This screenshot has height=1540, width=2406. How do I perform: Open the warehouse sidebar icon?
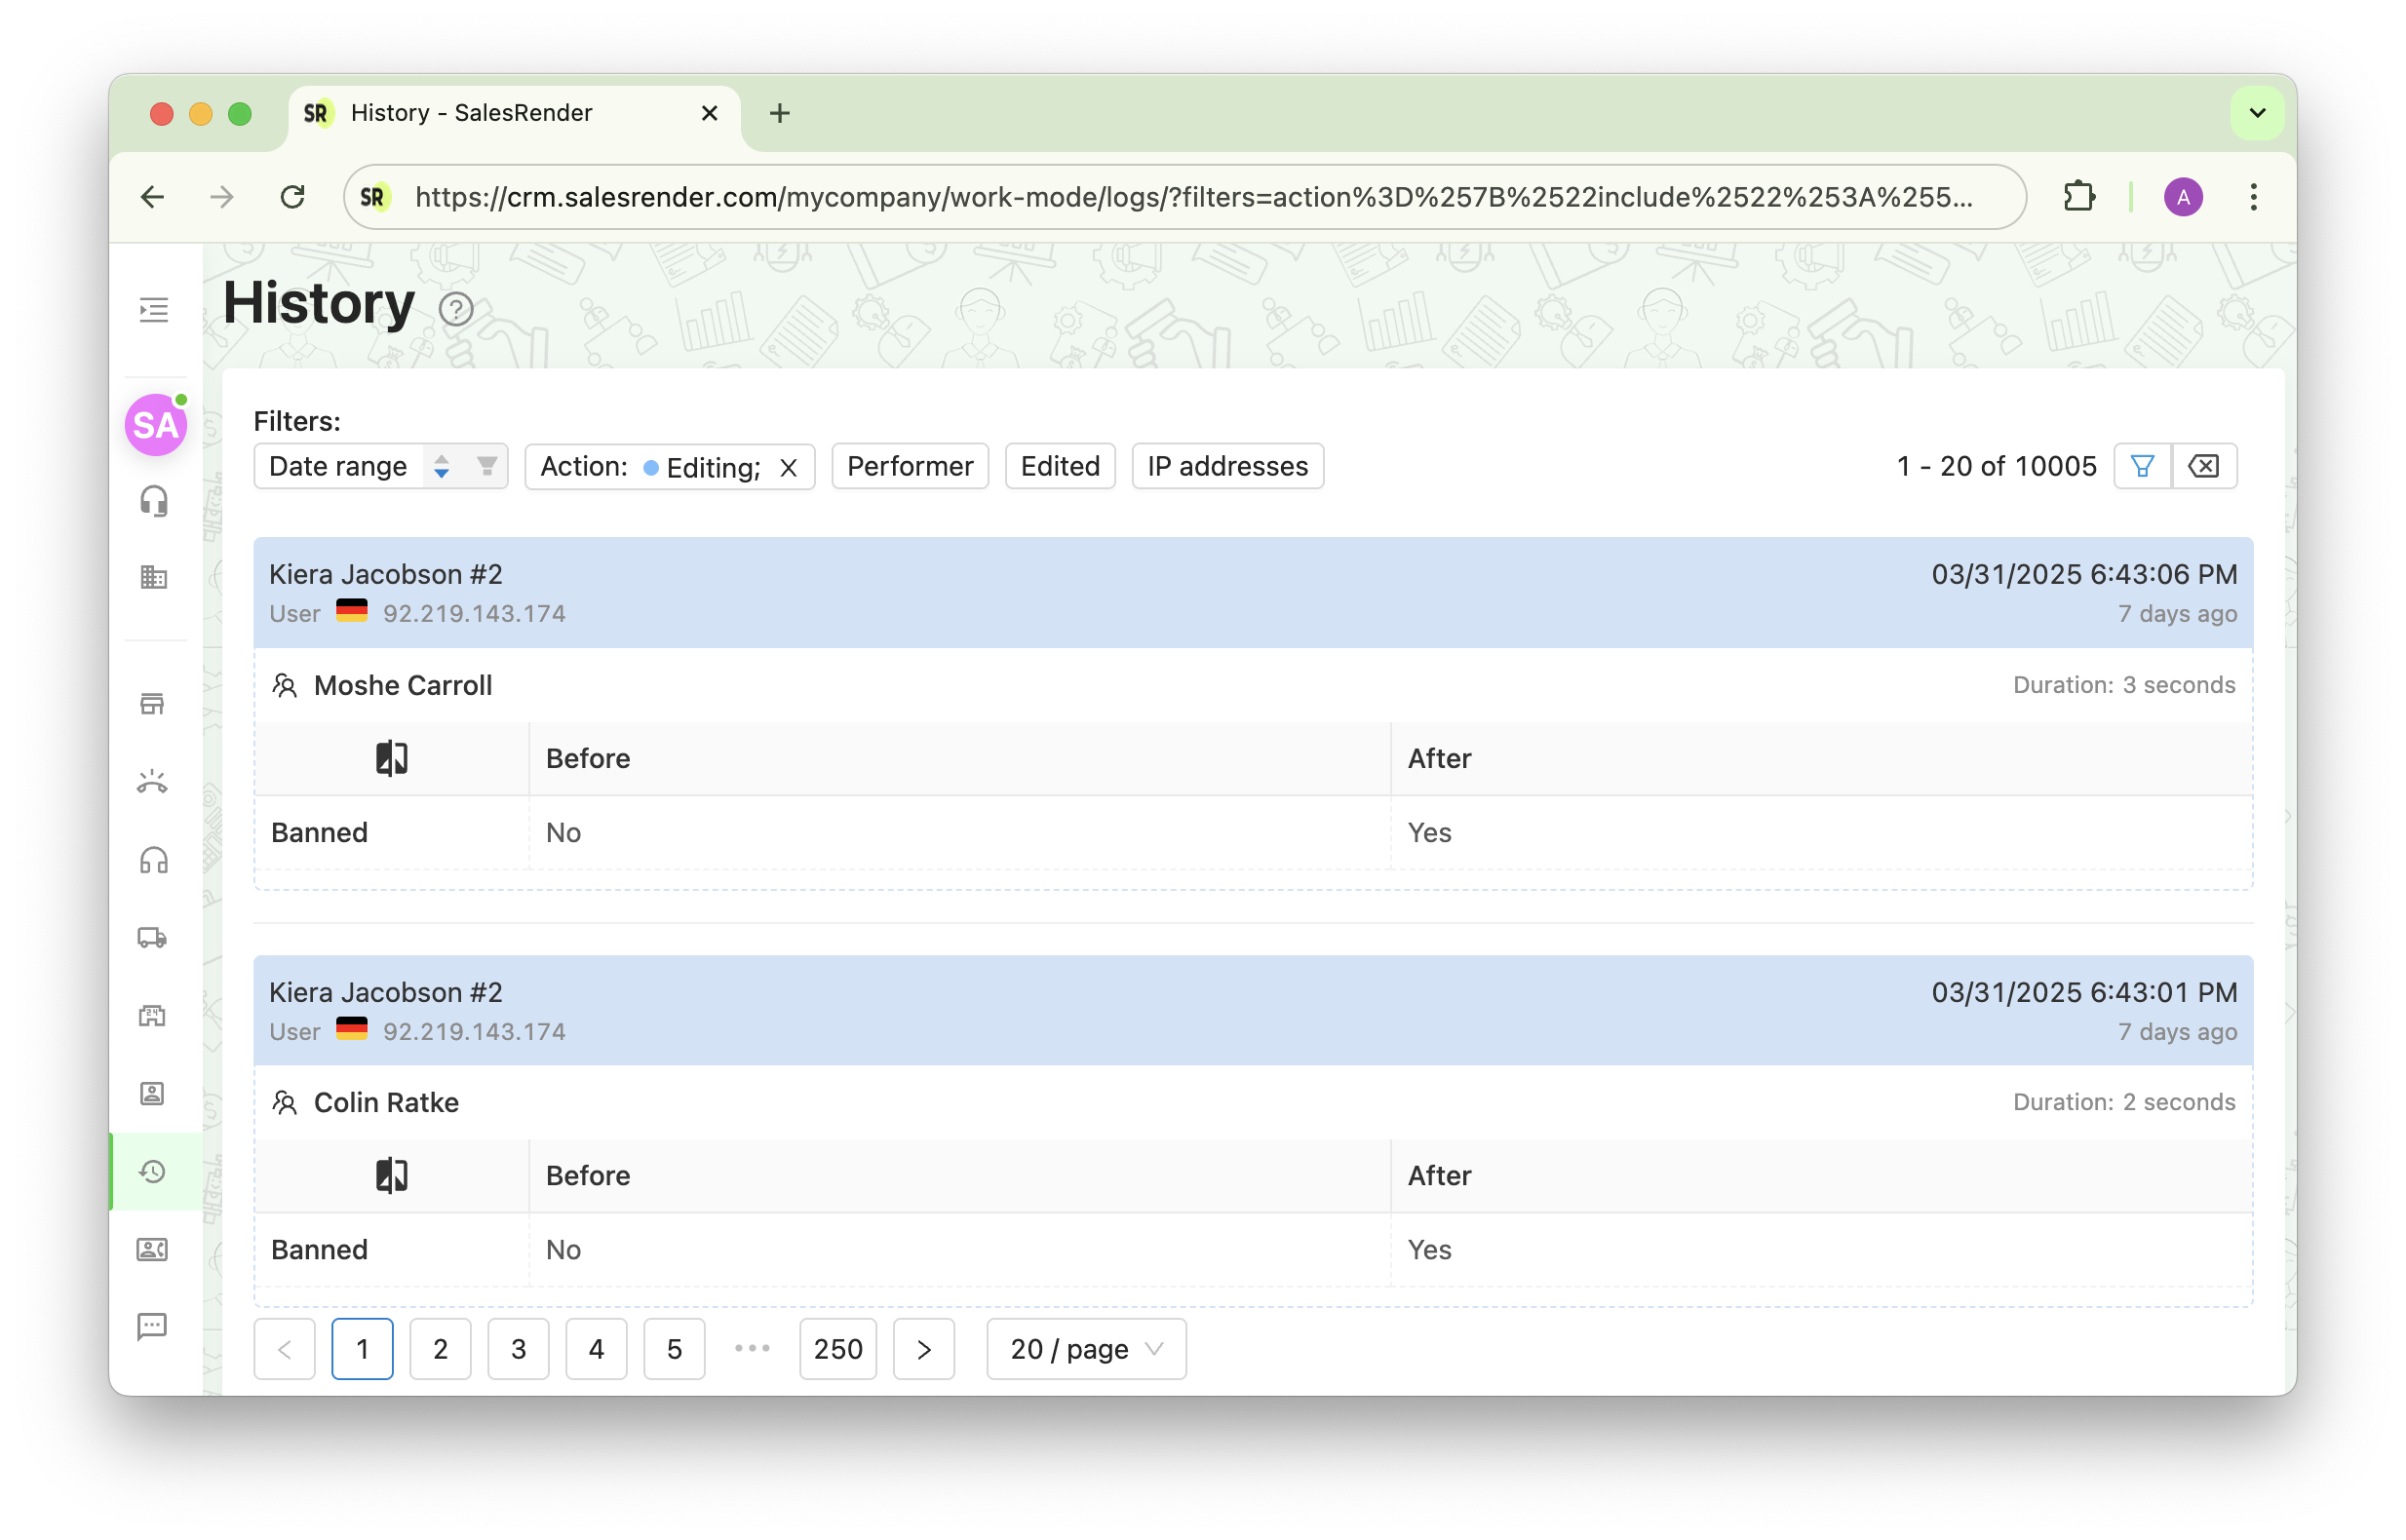[152, 1016]
